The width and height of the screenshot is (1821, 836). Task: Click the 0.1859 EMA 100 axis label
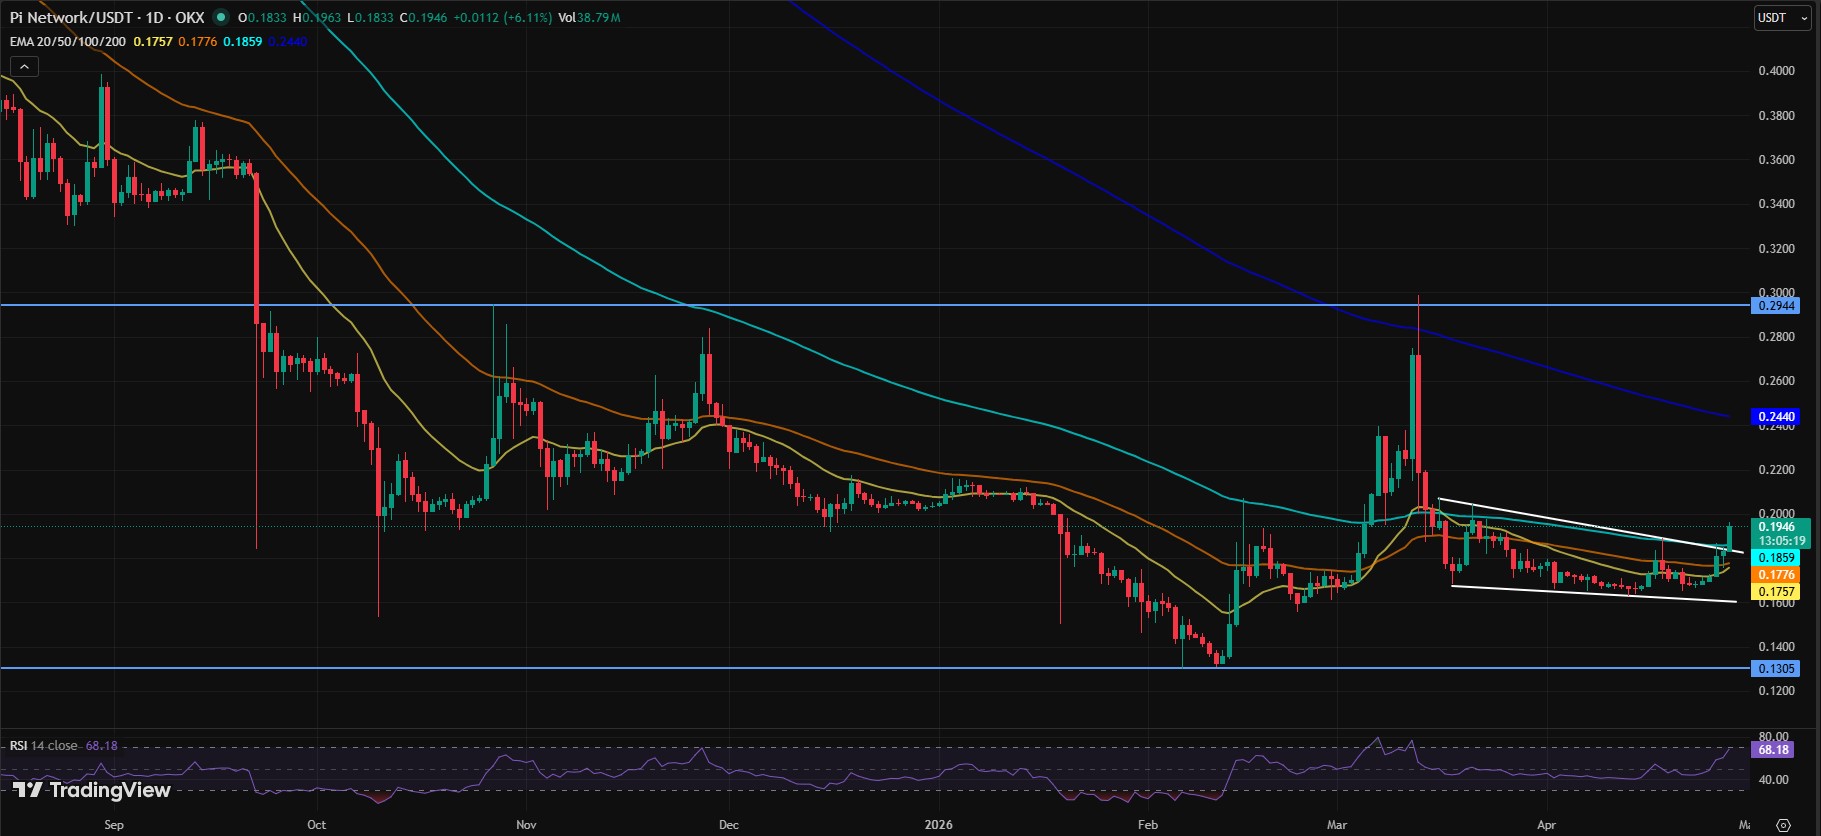point(1777,557)
